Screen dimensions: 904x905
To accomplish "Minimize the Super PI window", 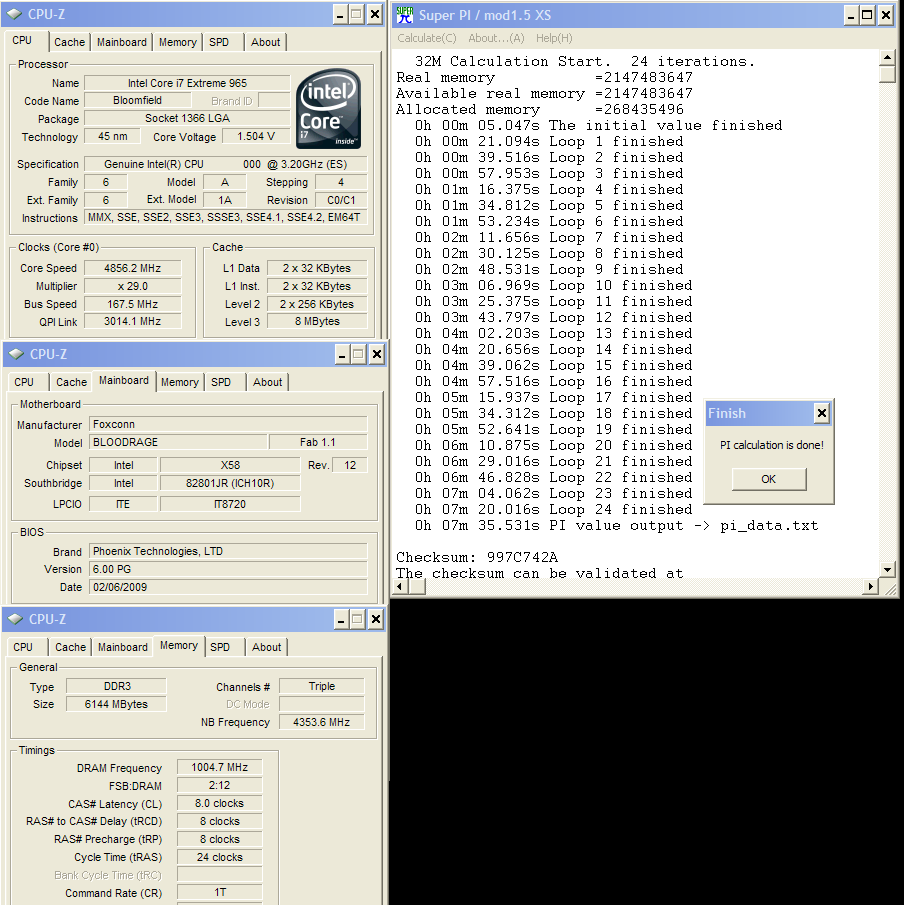I will [851, 16].
